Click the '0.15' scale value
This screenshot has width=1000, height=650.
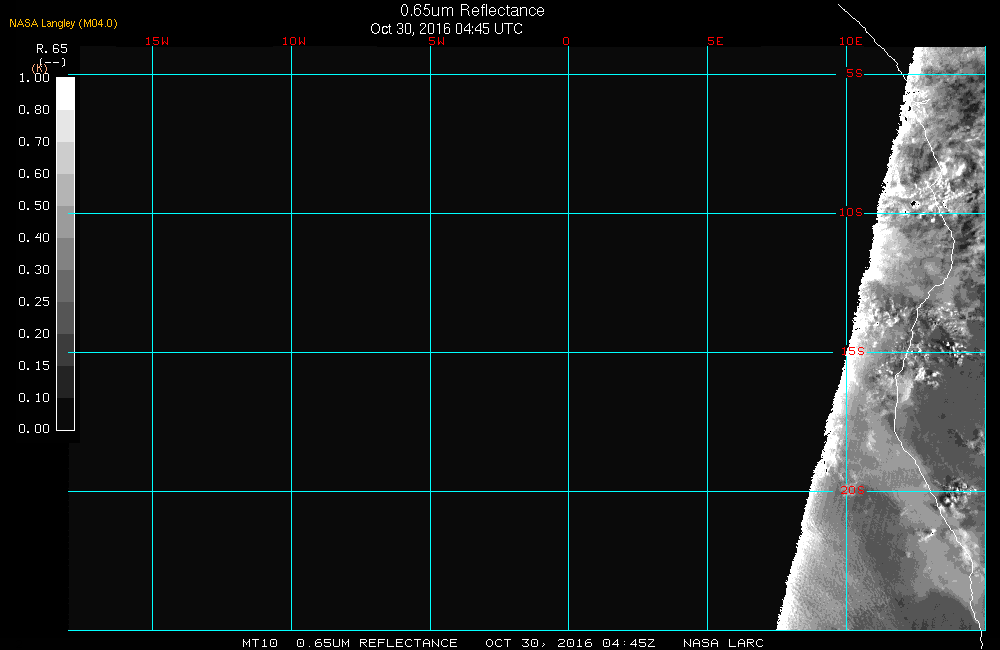(x=34, y=366)
